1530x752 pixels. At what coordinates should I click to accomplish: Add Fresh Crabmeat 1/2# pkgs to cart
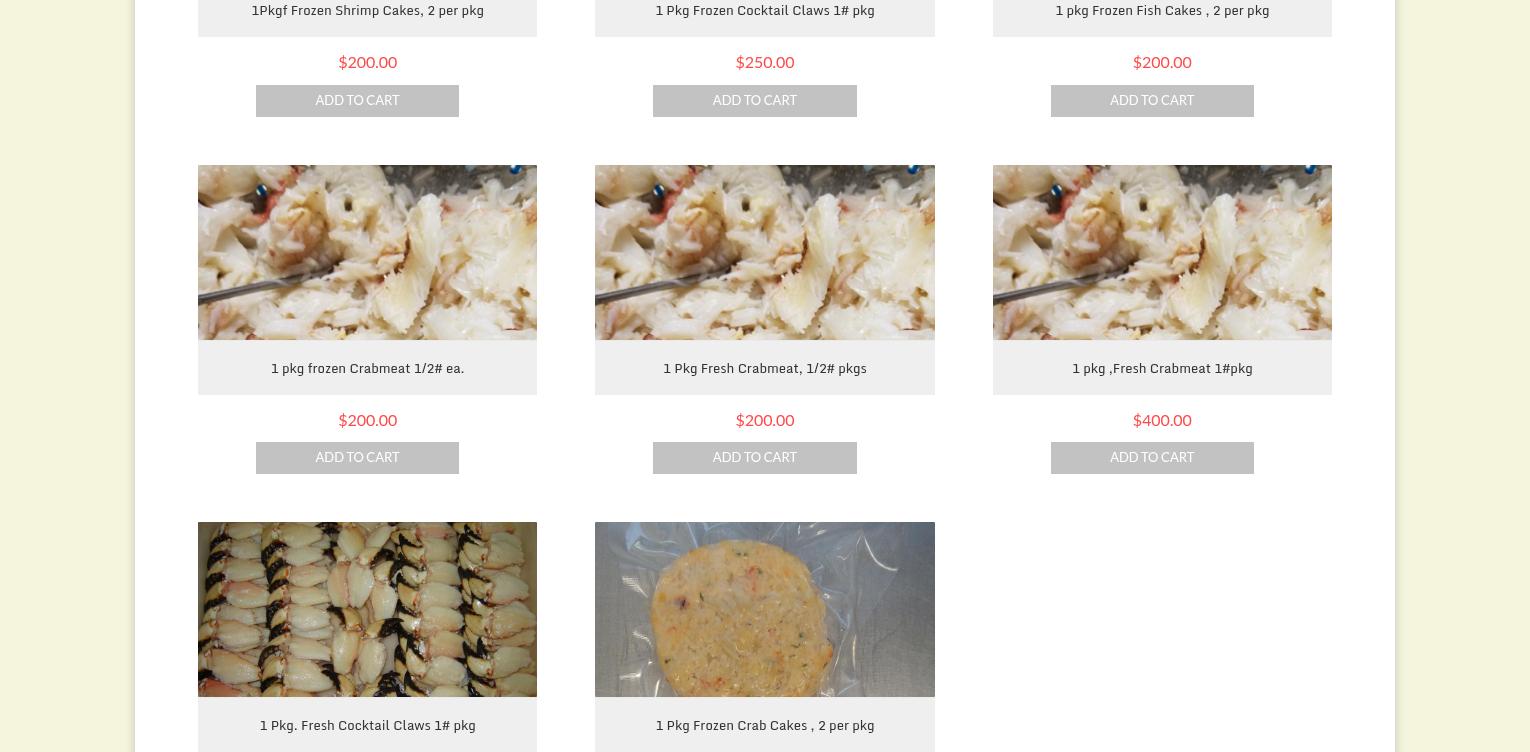point(754,458)
